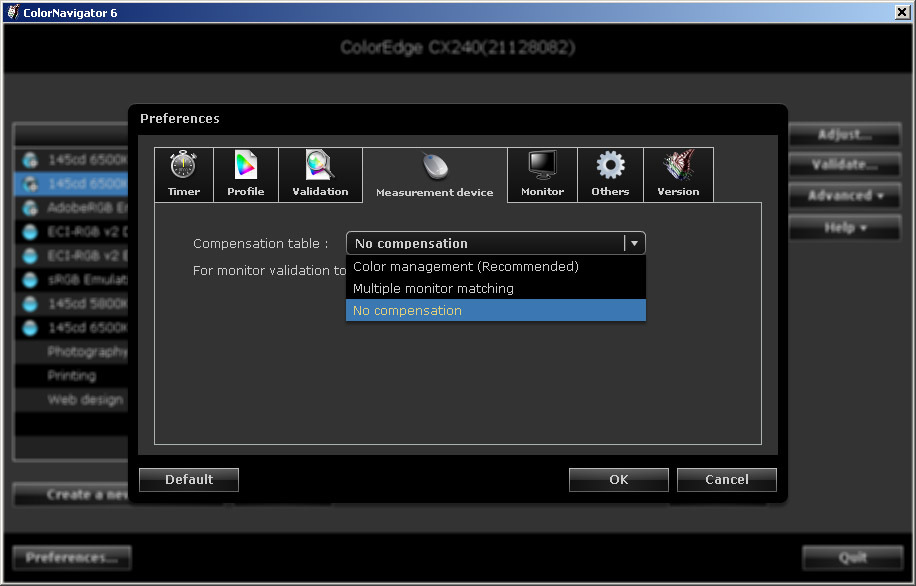Viewport: 916px width, 586px height.
Task: Expand the Advanced dropdown in main window
Action: (845, 196)
